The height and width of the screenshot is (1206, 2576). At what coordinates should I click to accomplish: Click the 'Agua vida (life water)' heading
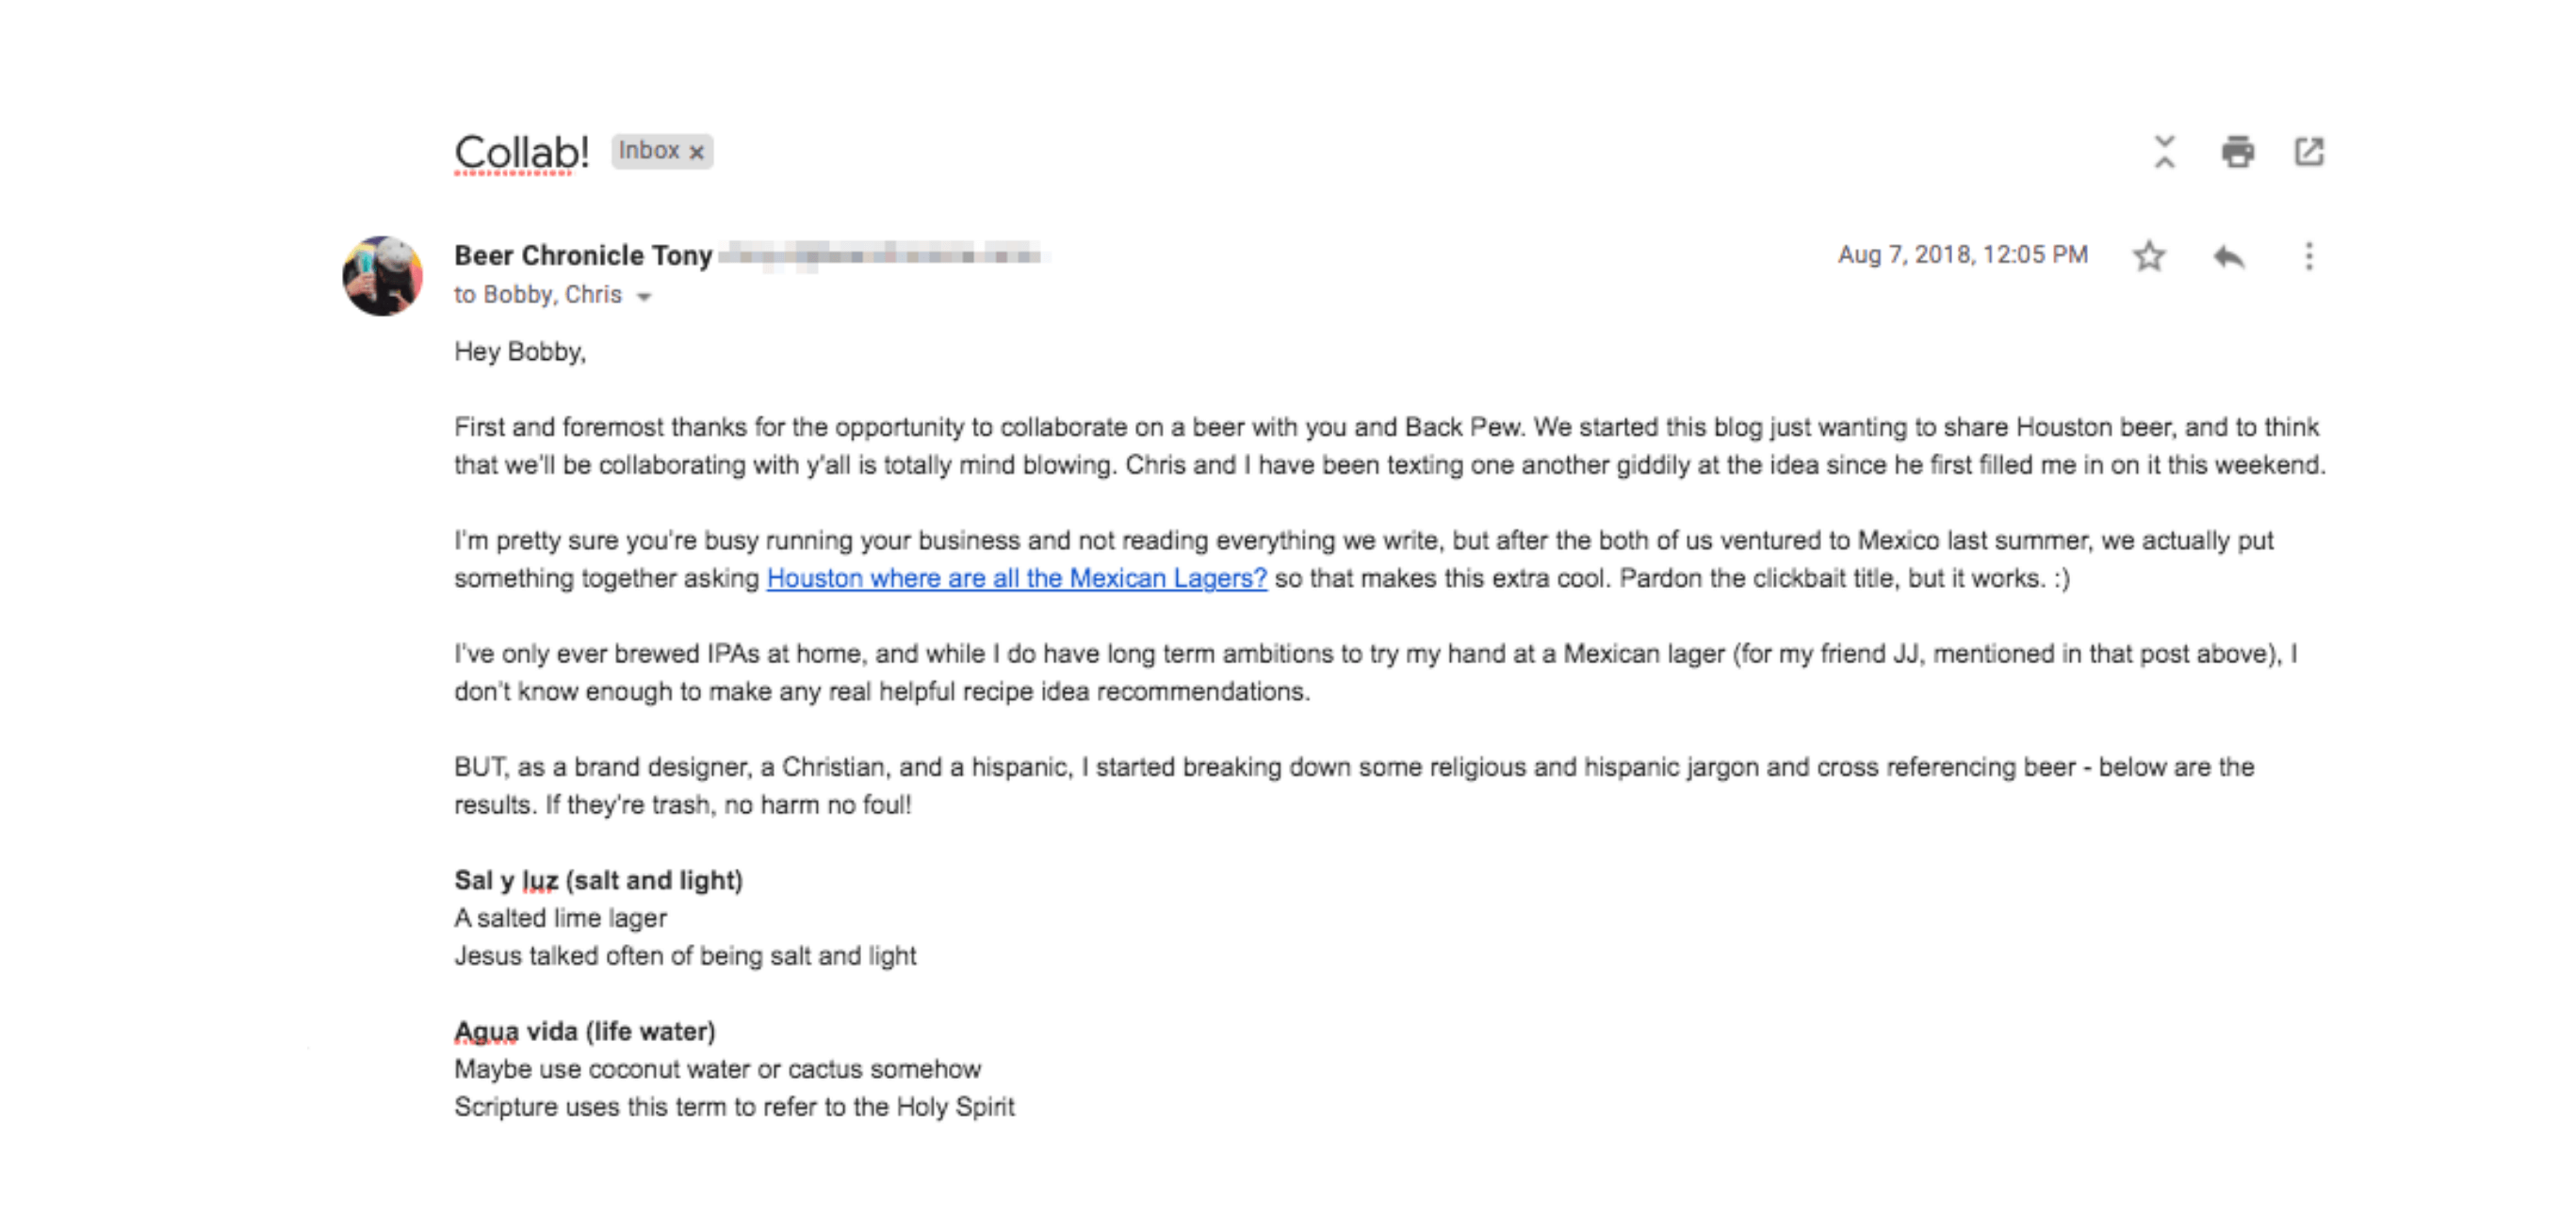coord(585,1031)
